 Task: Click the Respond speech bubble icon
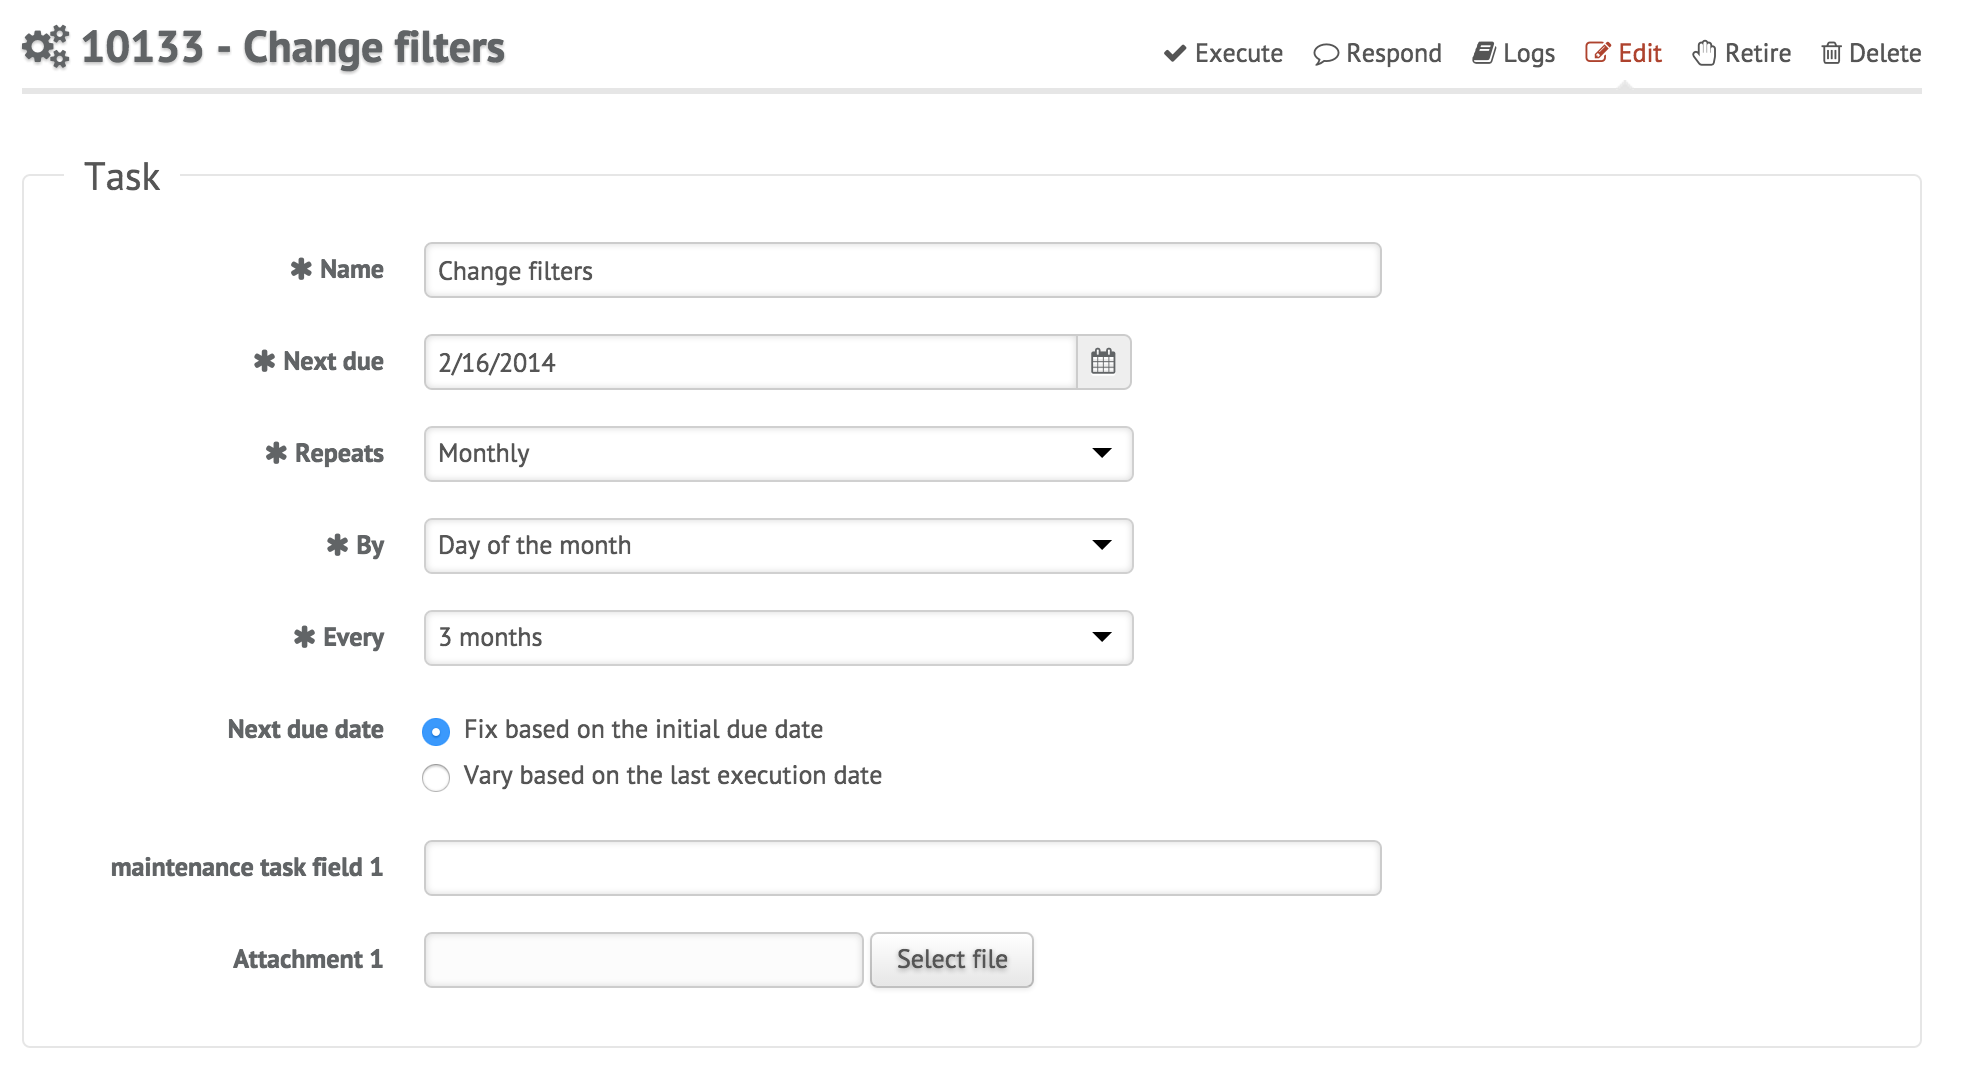(1326, 54)
